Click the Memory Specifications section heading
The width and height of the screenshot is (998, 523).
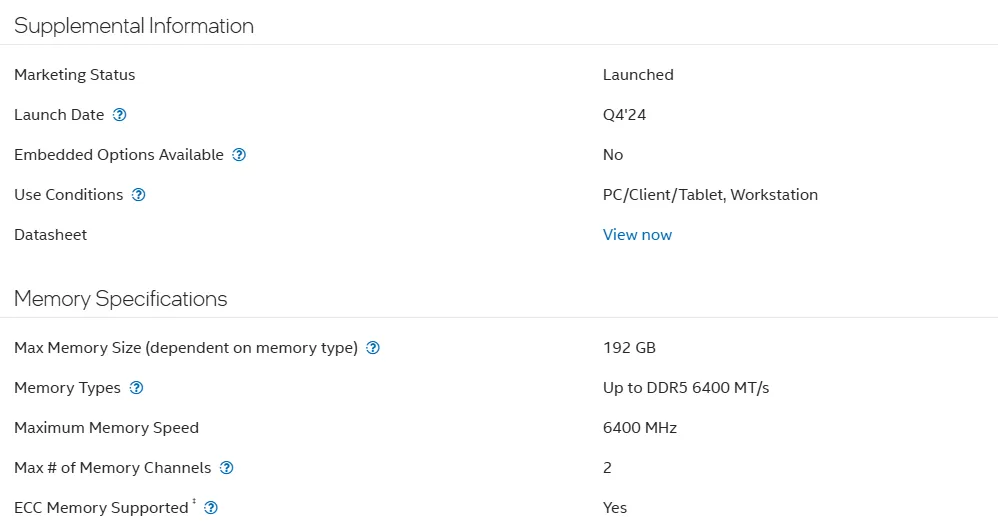[120, 298]
